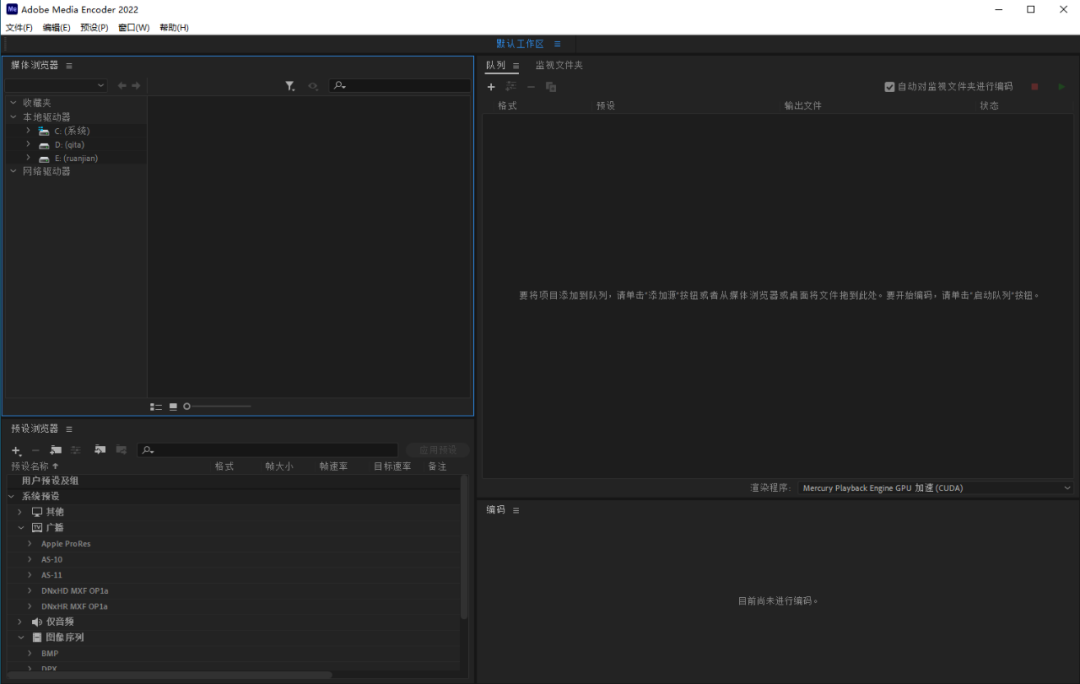Click the new preset group folder icon
This screenshot has height=684, width=1080.
pyautogui.click(x=56, y=450)
